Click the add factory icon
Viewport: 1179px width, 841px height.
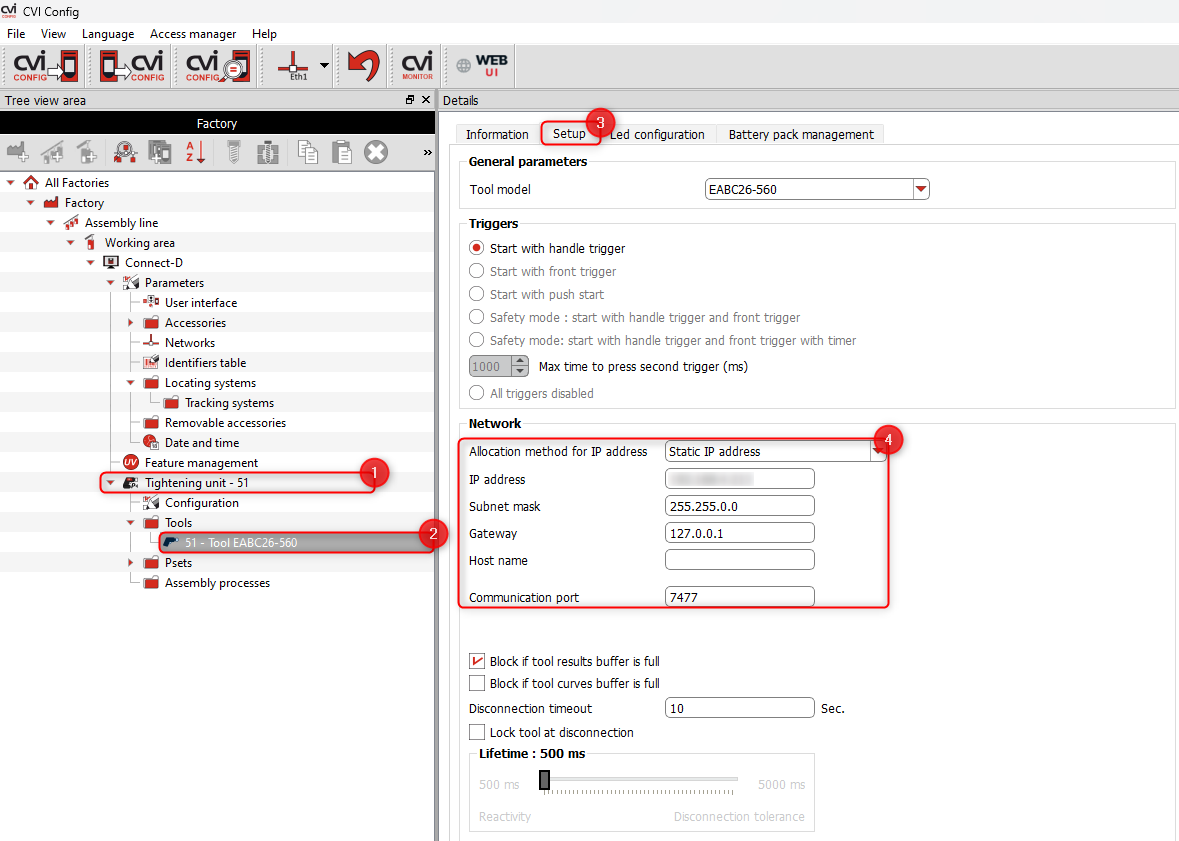click(18, 152)
